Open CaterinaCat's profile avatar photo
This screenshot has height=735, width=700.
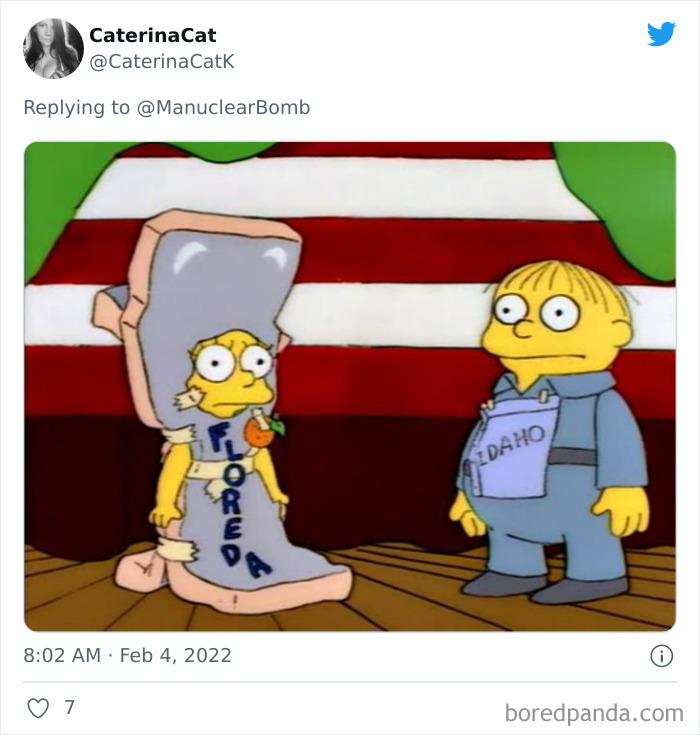click(53, 48)
